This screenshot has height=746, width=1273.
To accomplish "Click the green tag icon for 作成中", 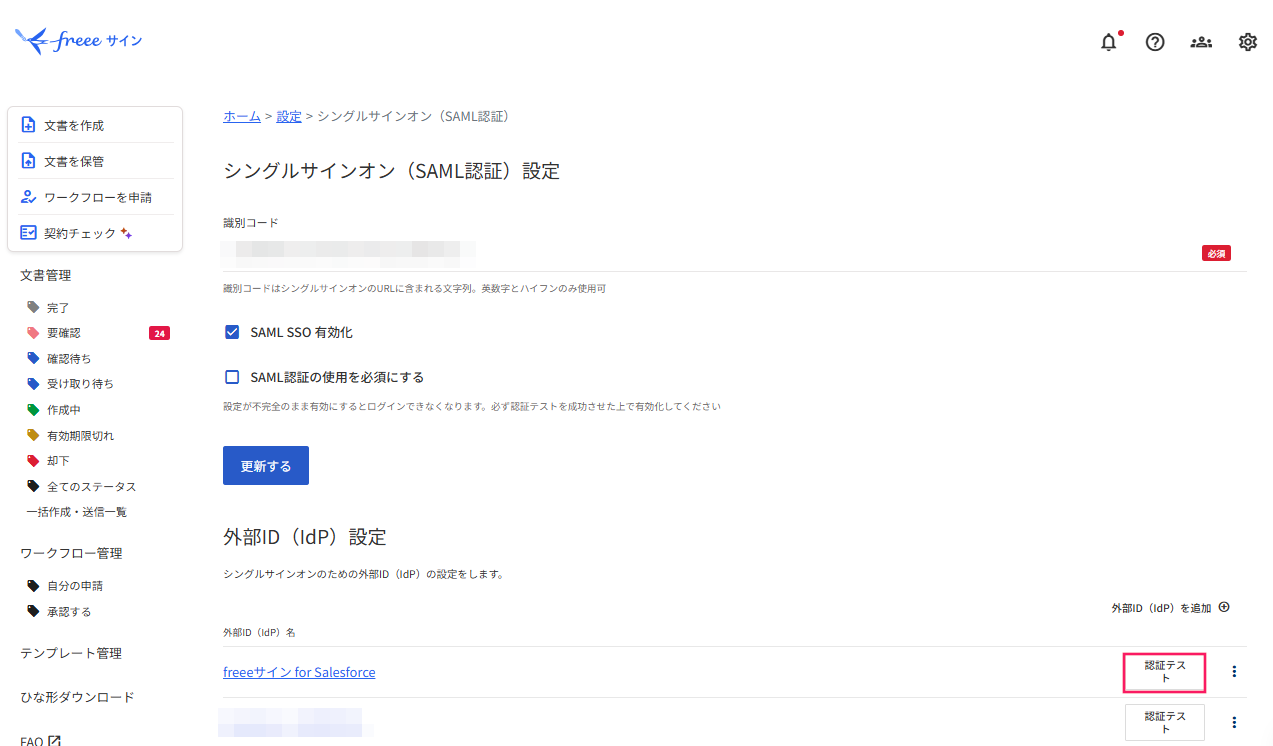I will (x=34, y=410).
